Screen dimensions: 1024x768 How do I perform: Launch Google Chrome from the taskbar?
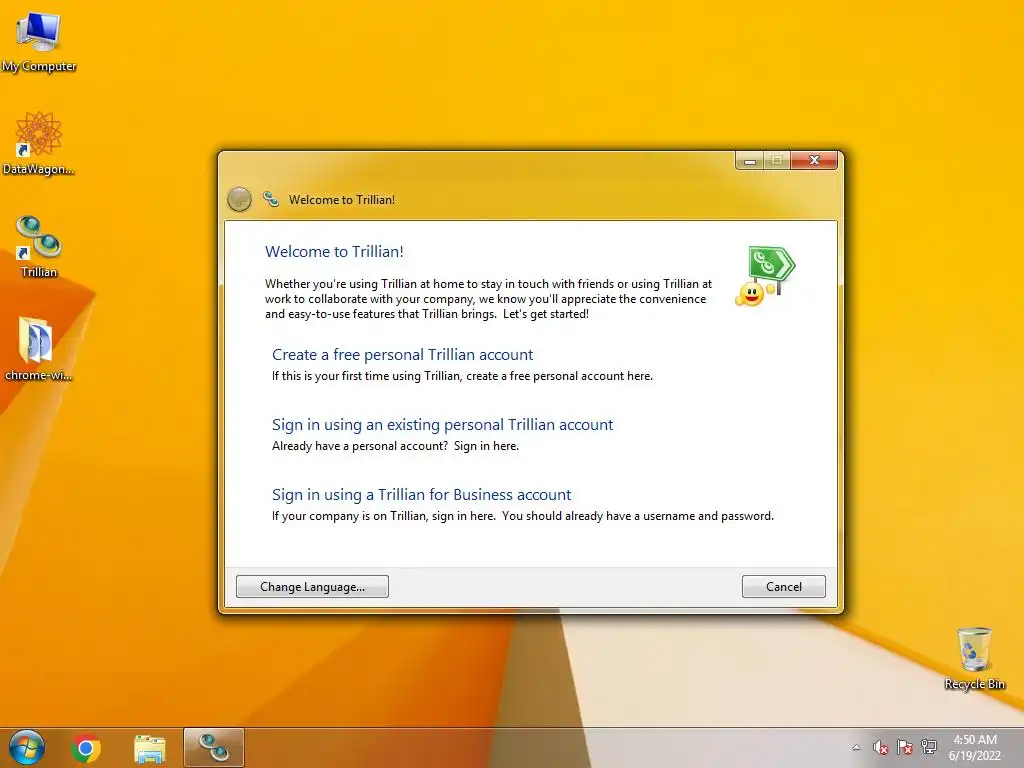pyautogui.click(x=86, y=748)
